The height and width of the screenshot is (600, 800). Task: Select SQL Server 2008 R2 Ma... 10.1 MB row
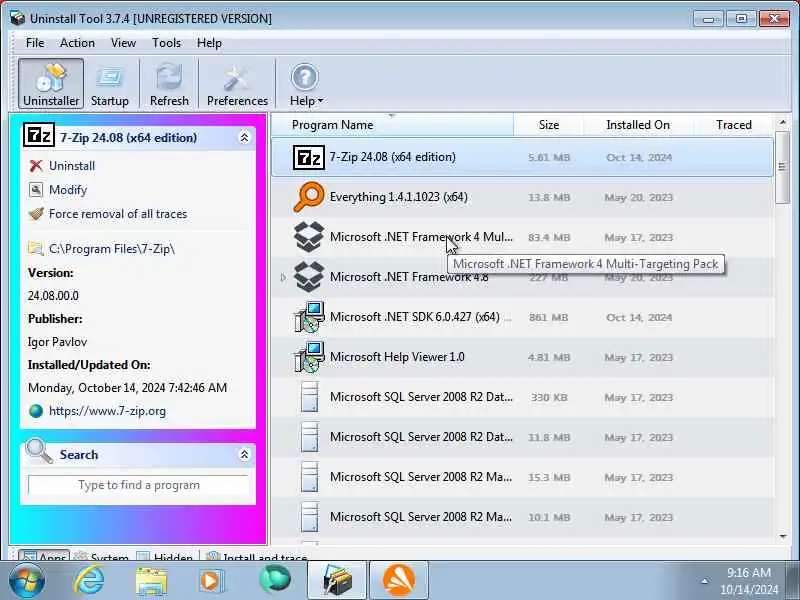click(x=522, y=517)
